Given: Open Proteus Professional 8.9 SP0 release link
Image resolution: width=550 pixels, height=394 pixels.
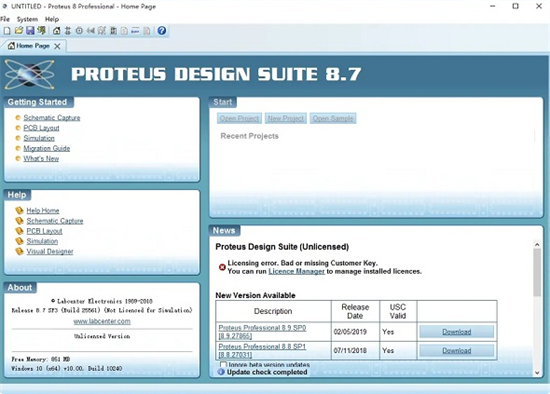Looking at the screenshot, I should coord(262,332).
